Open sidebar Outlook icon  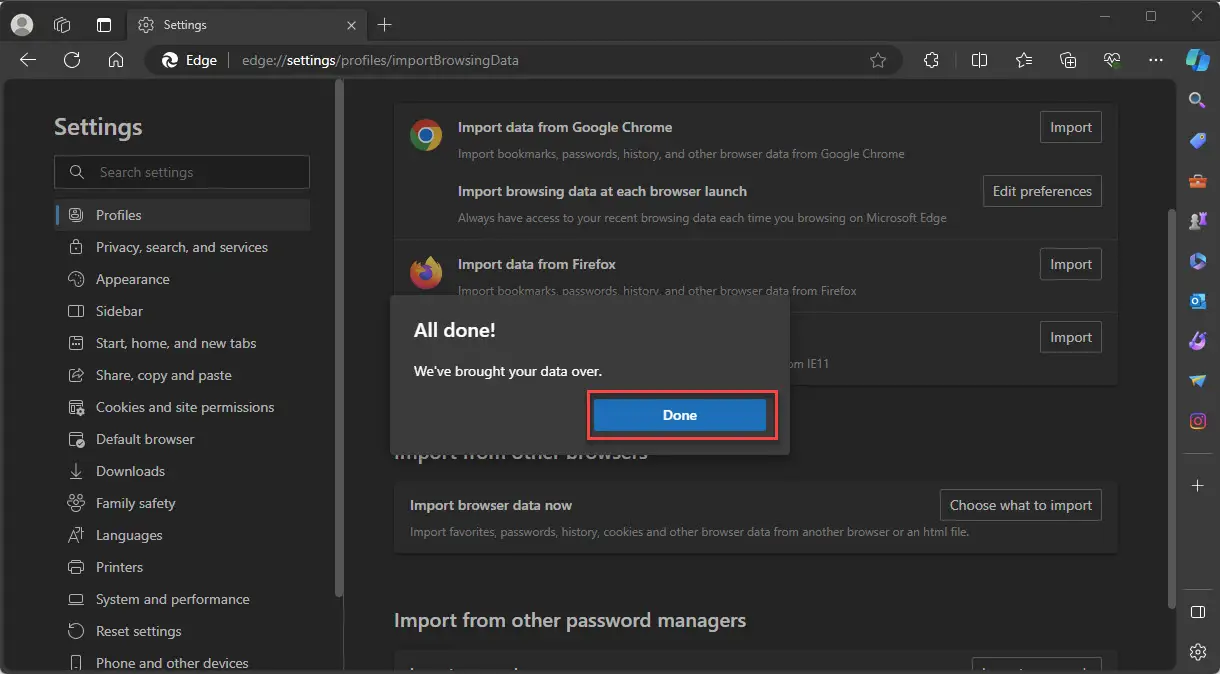click(x=1197, y=301)
